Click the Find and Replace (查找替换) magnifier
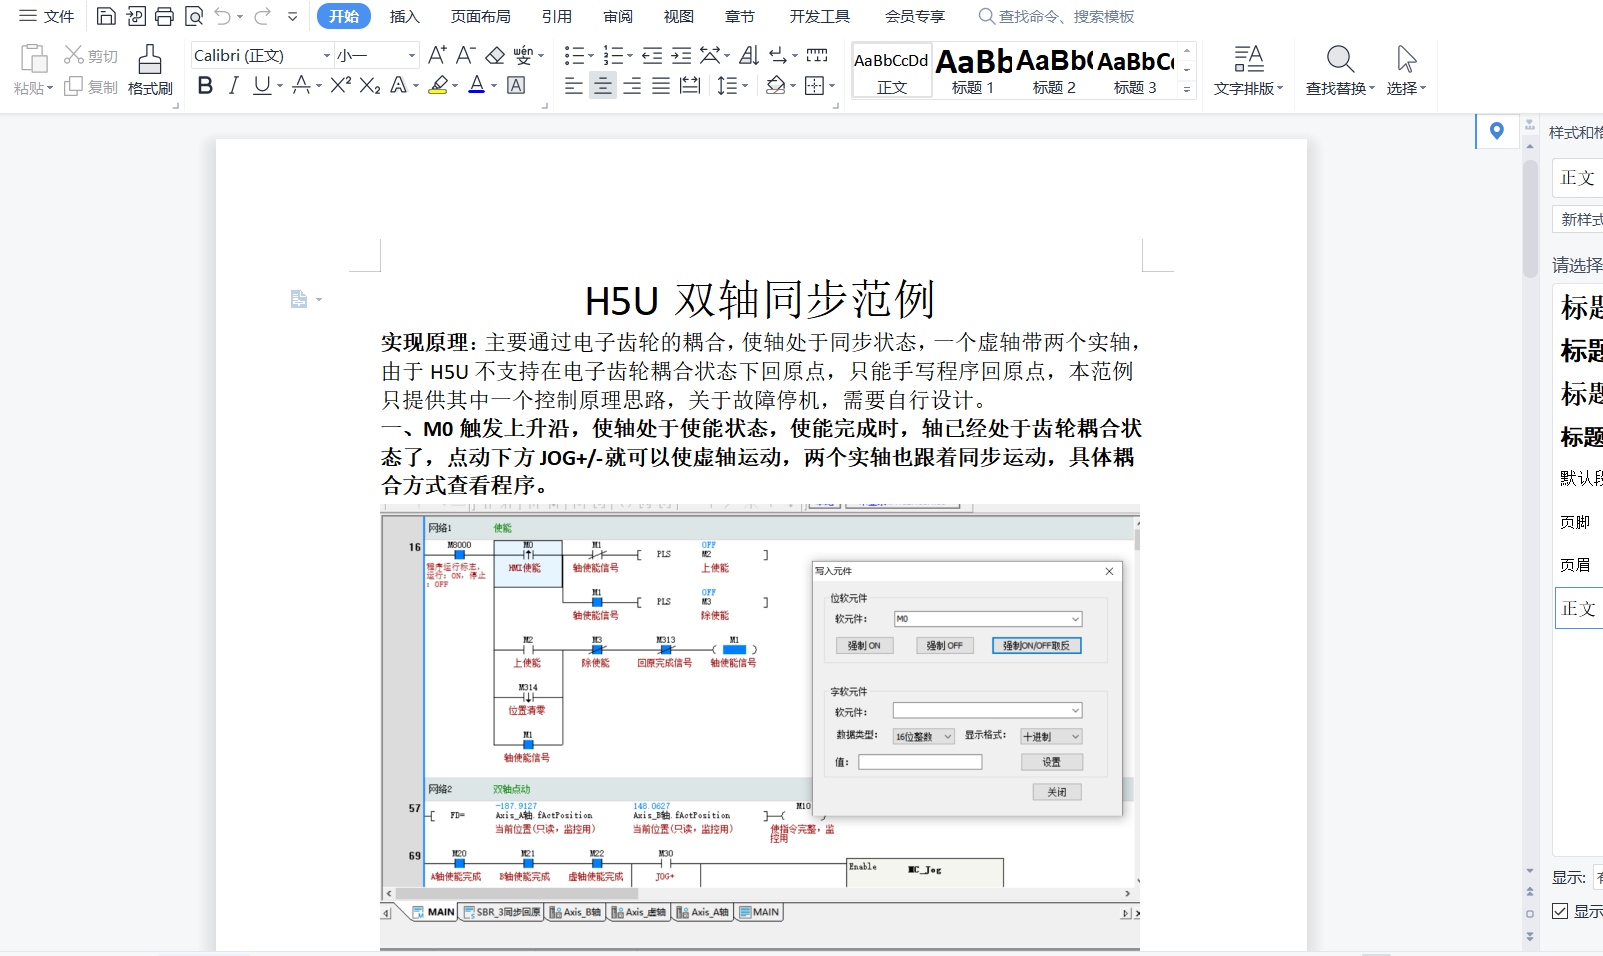1603x956 pixels. (x=1340, y=59)
